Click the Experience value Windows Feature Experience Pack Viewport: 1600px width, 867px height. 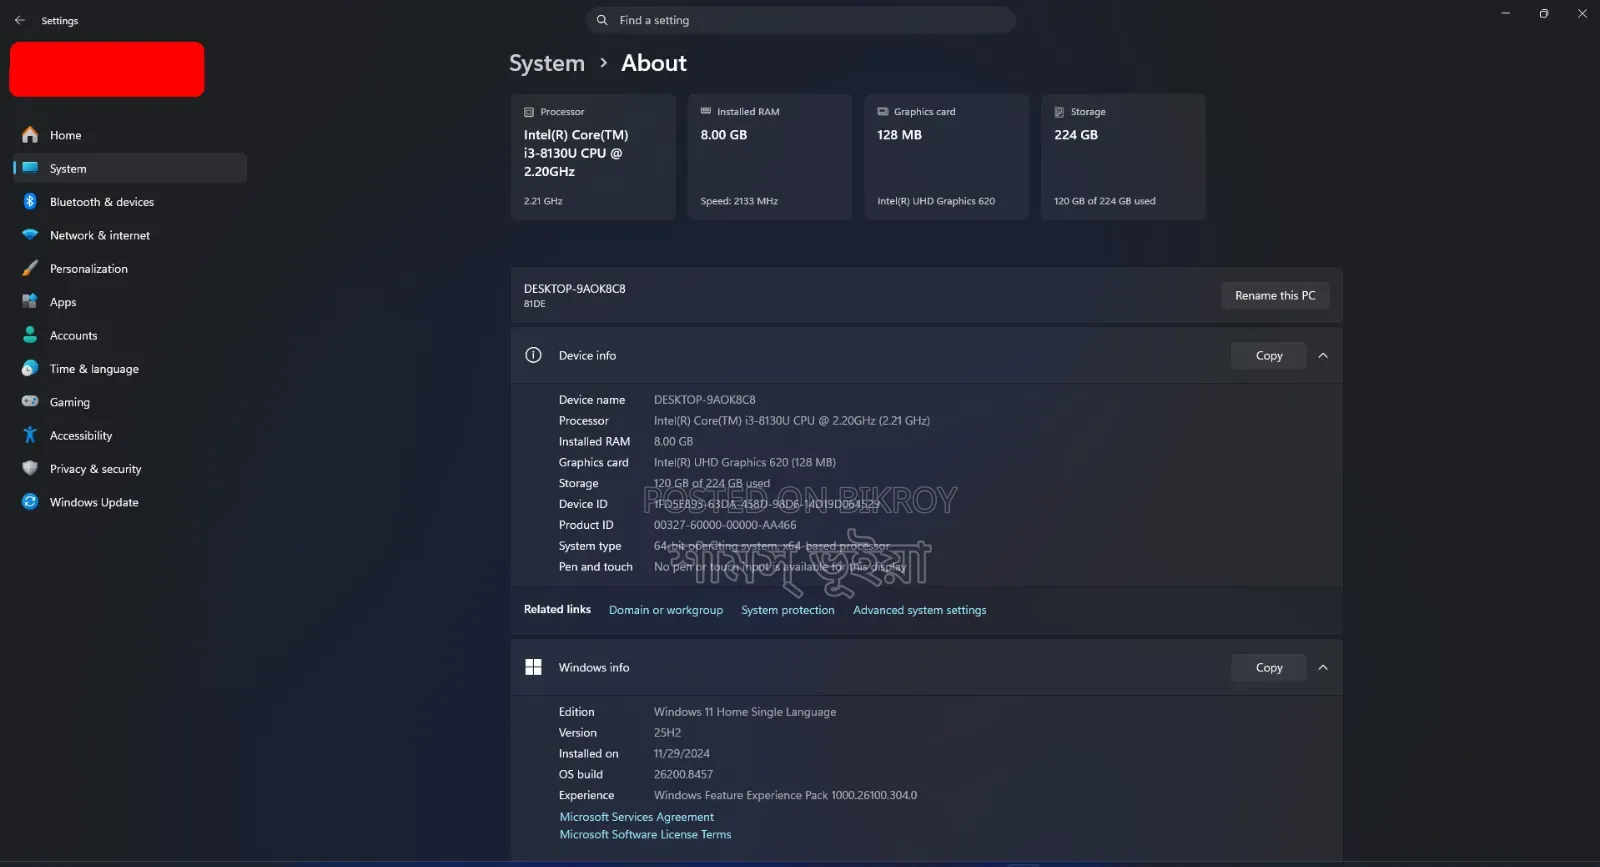coord(785,796)
